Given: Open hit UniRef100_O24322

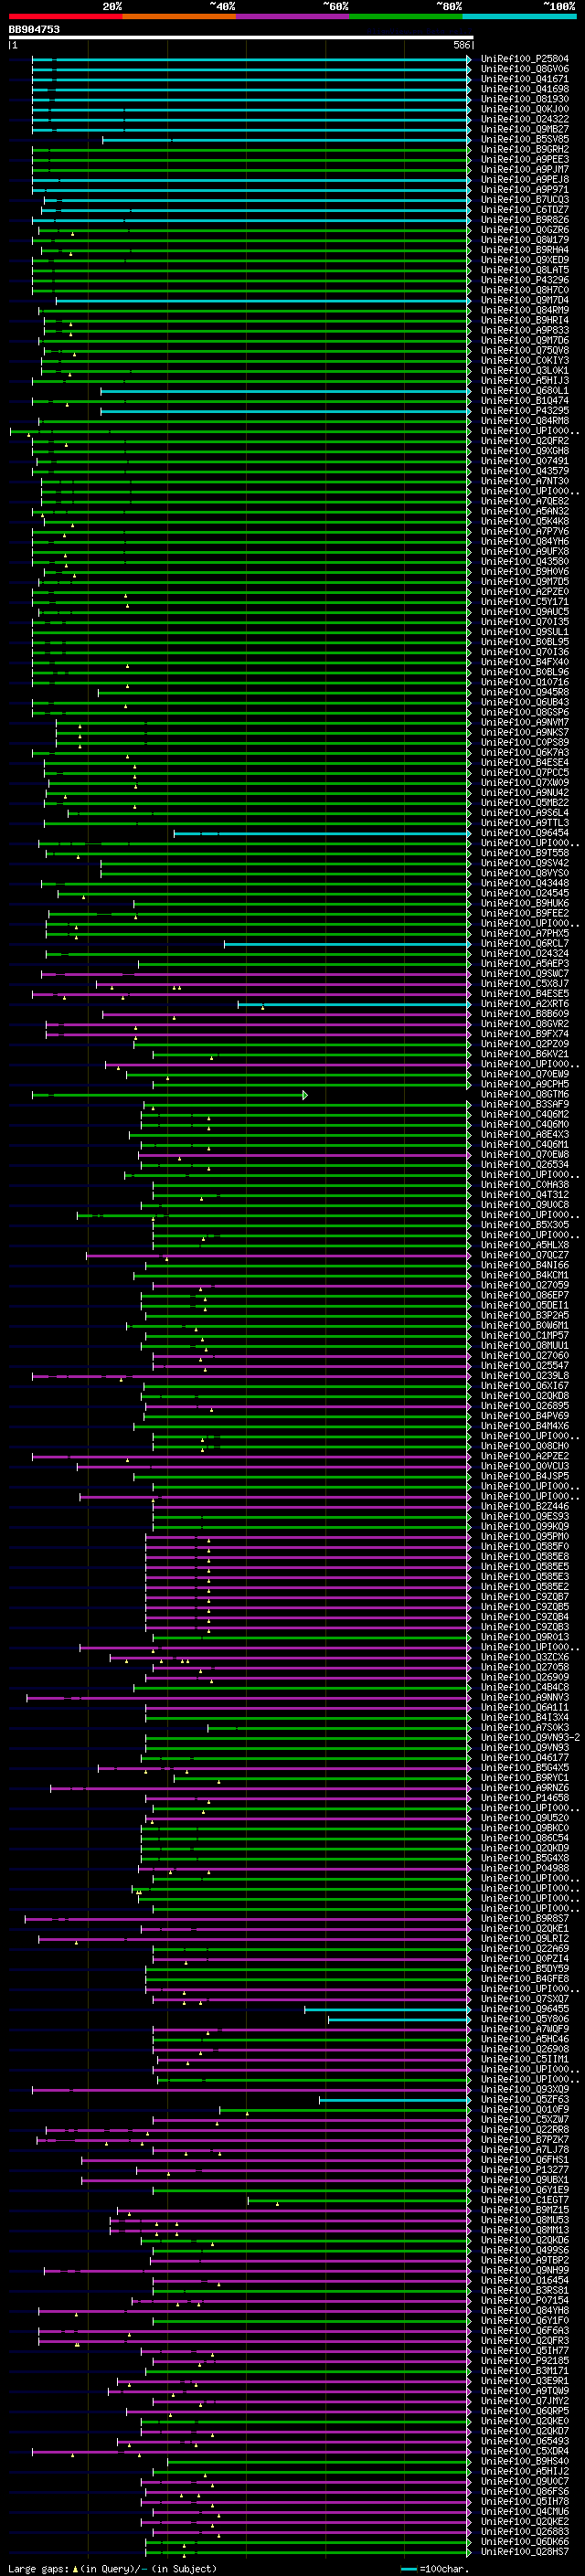Looking at the screenshot, I should (x=524, y=119).
